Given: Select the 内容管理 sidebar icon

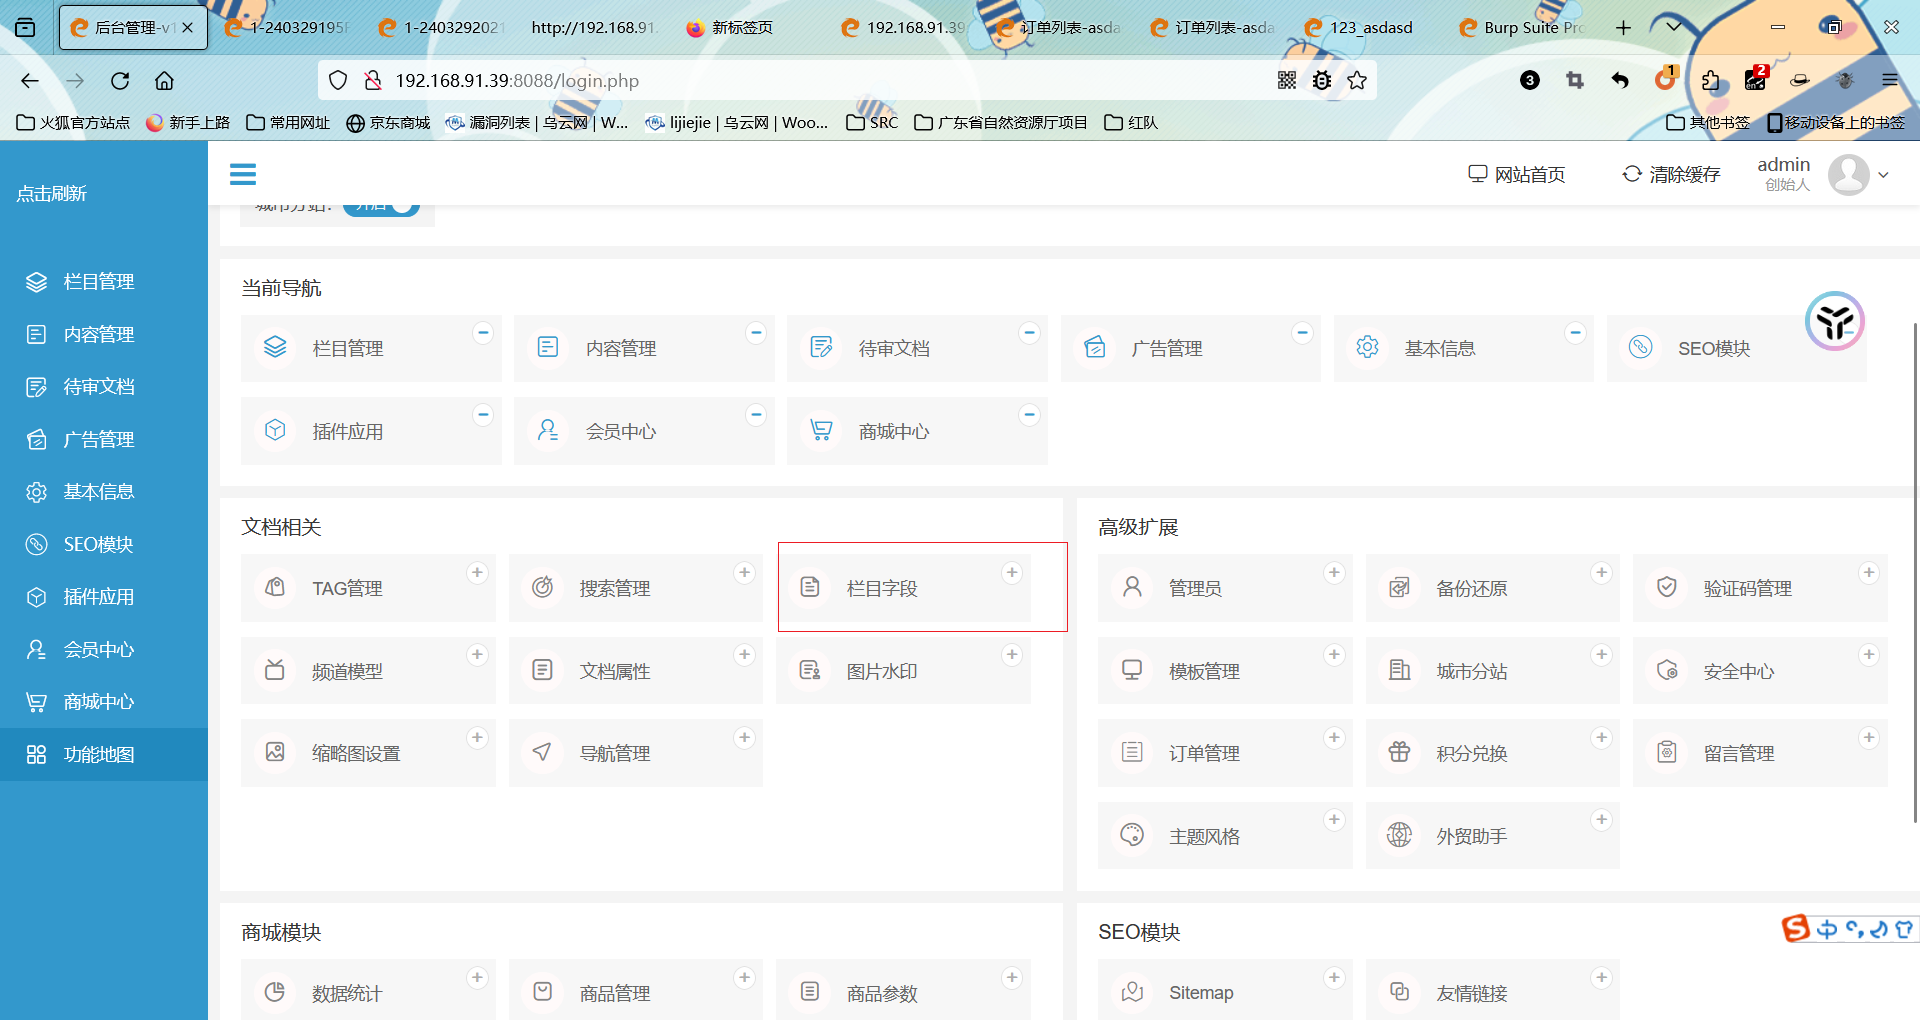Looking at the screenshot, I should pos(37,334).
